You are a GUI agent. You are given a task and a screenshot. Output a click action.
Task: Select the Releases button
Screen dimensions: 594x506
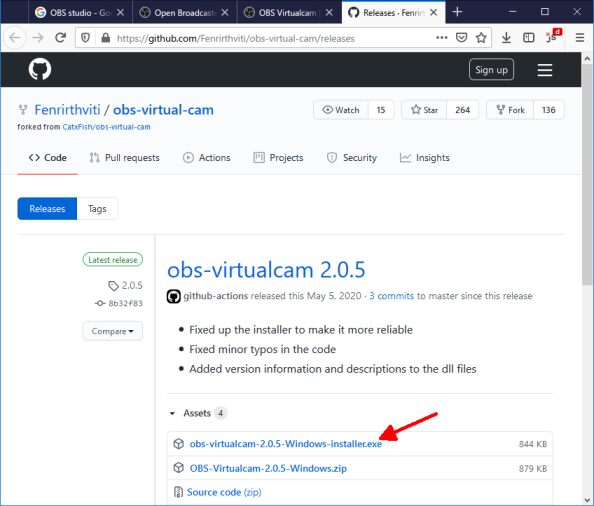(47, 209)
